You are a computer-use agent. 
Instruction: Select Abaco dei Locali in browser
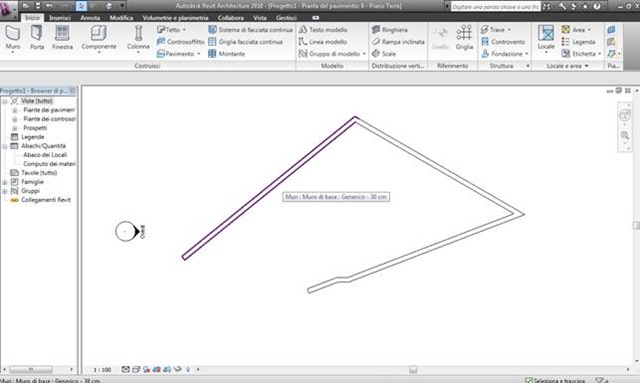[45, 155]
